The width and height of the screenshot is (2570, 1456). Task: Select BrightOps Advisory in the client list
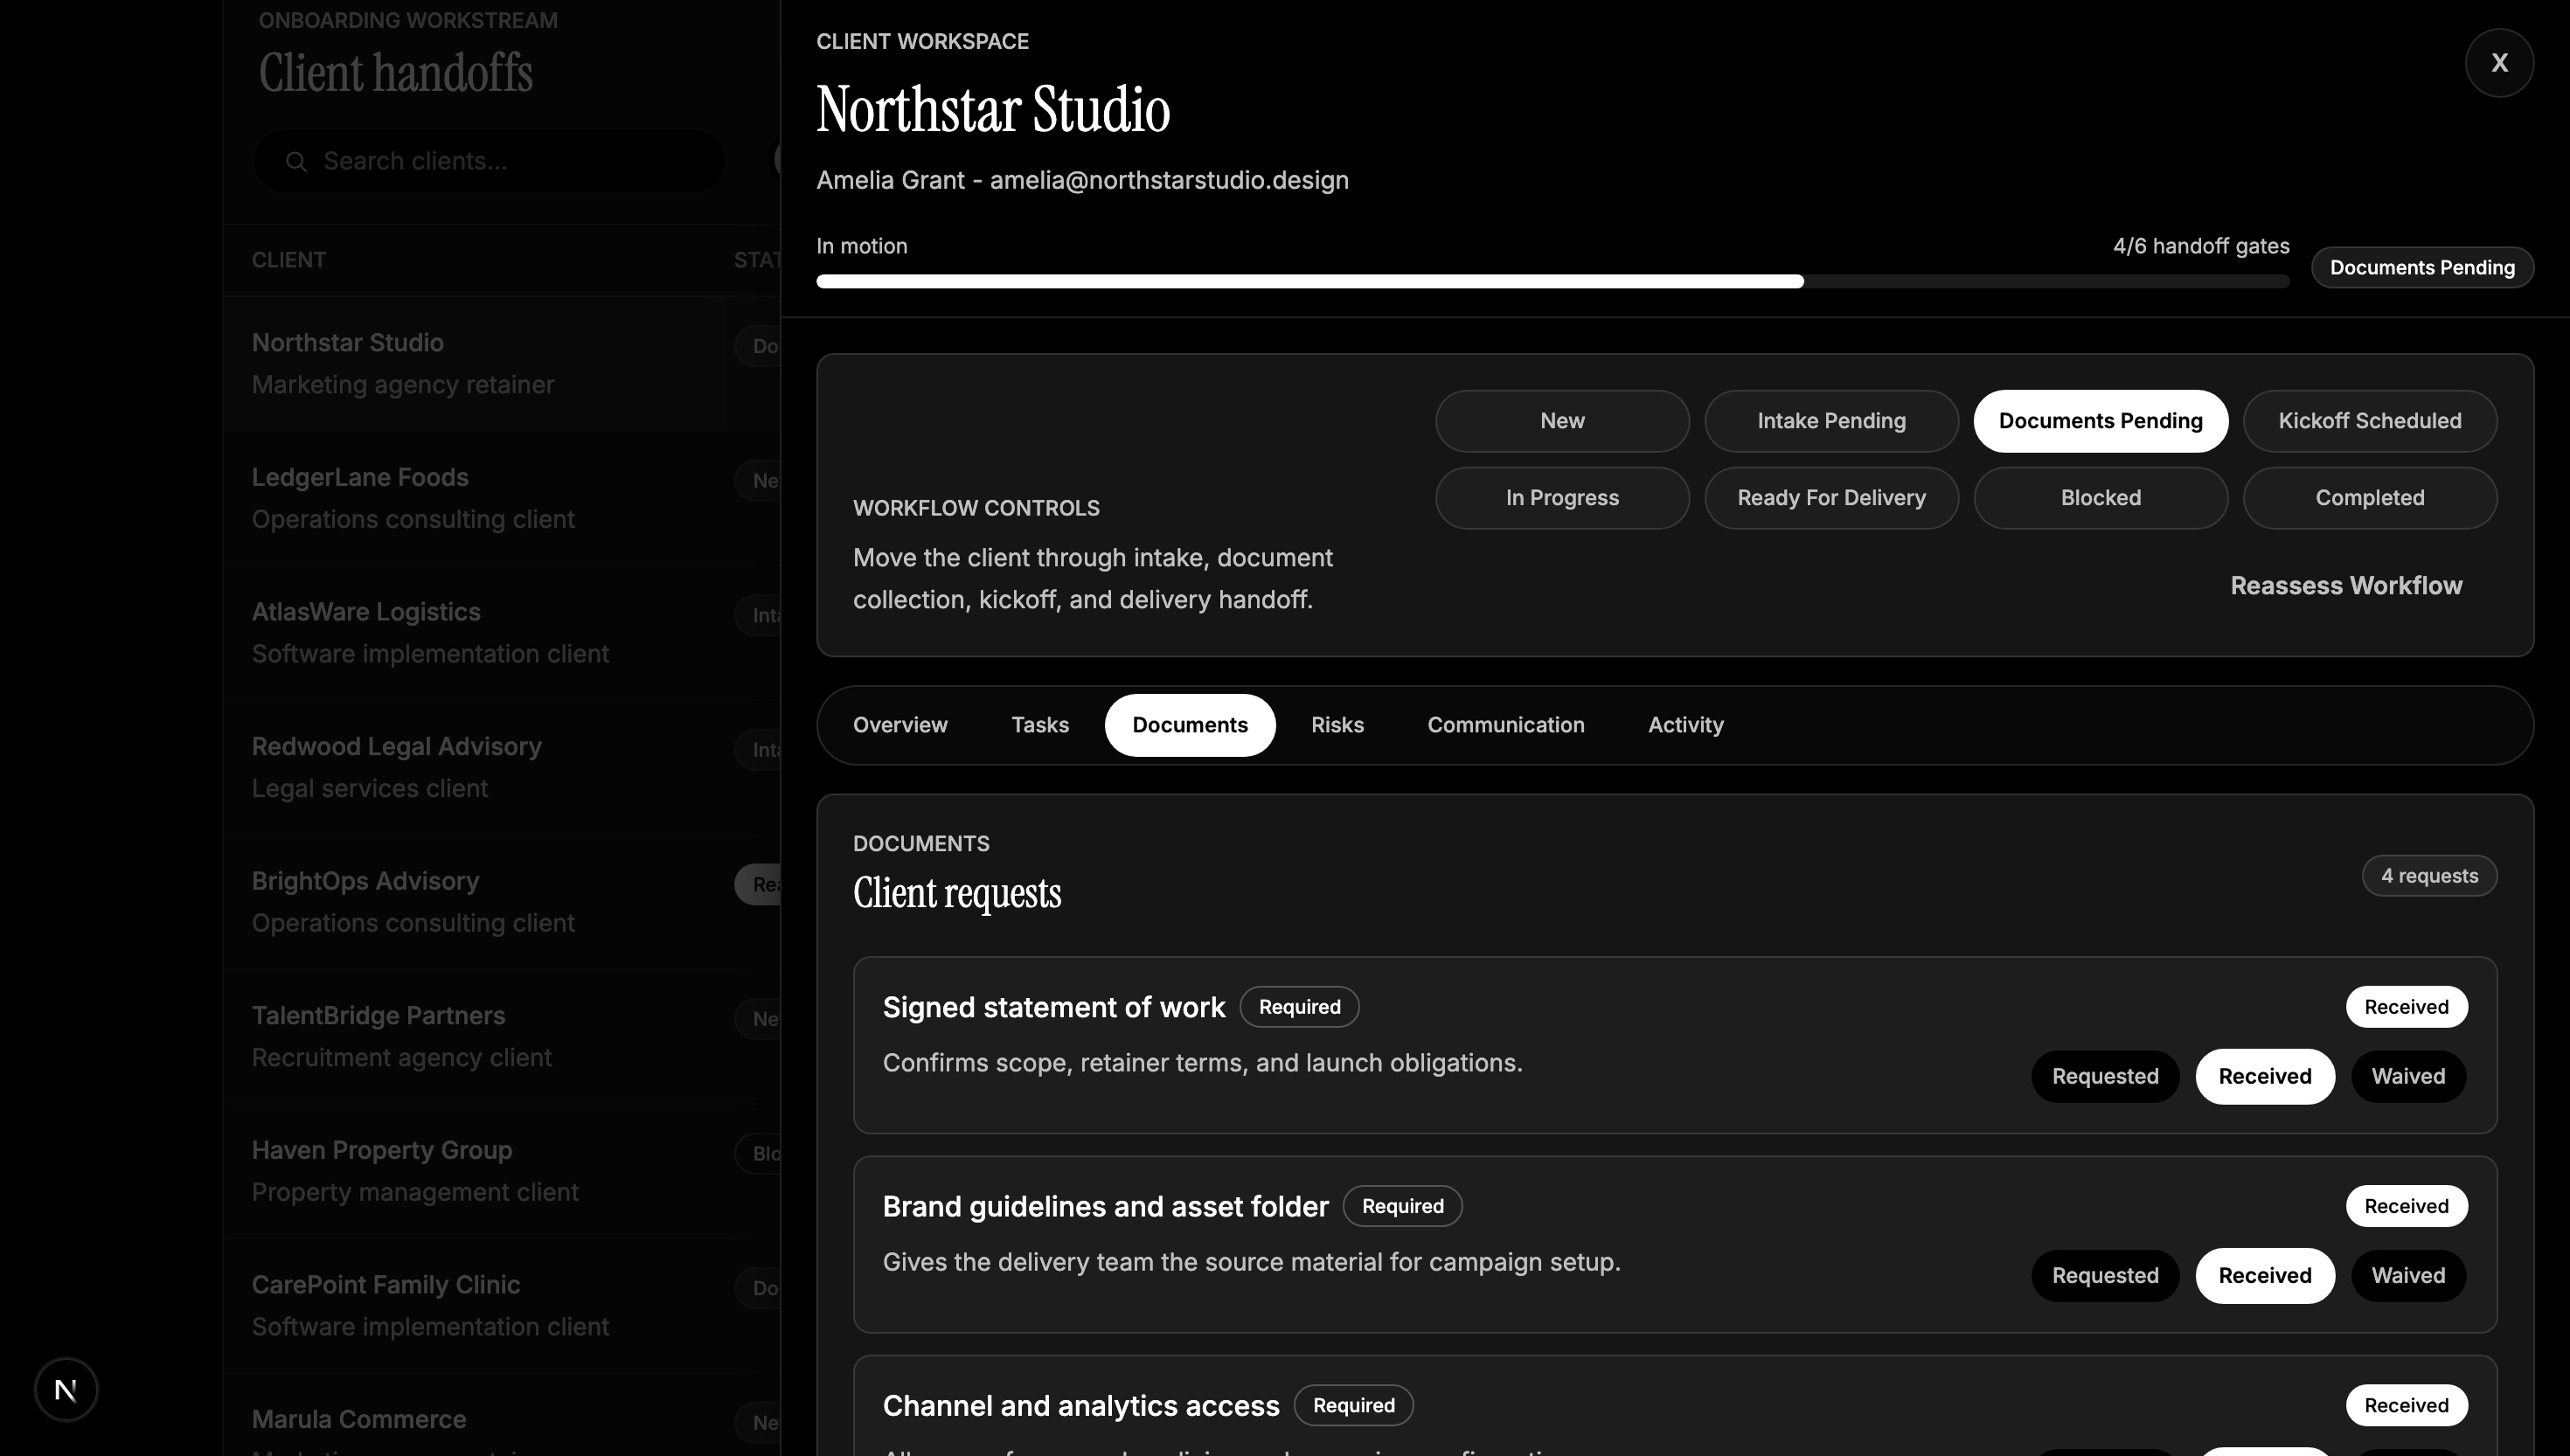[501, 902]
